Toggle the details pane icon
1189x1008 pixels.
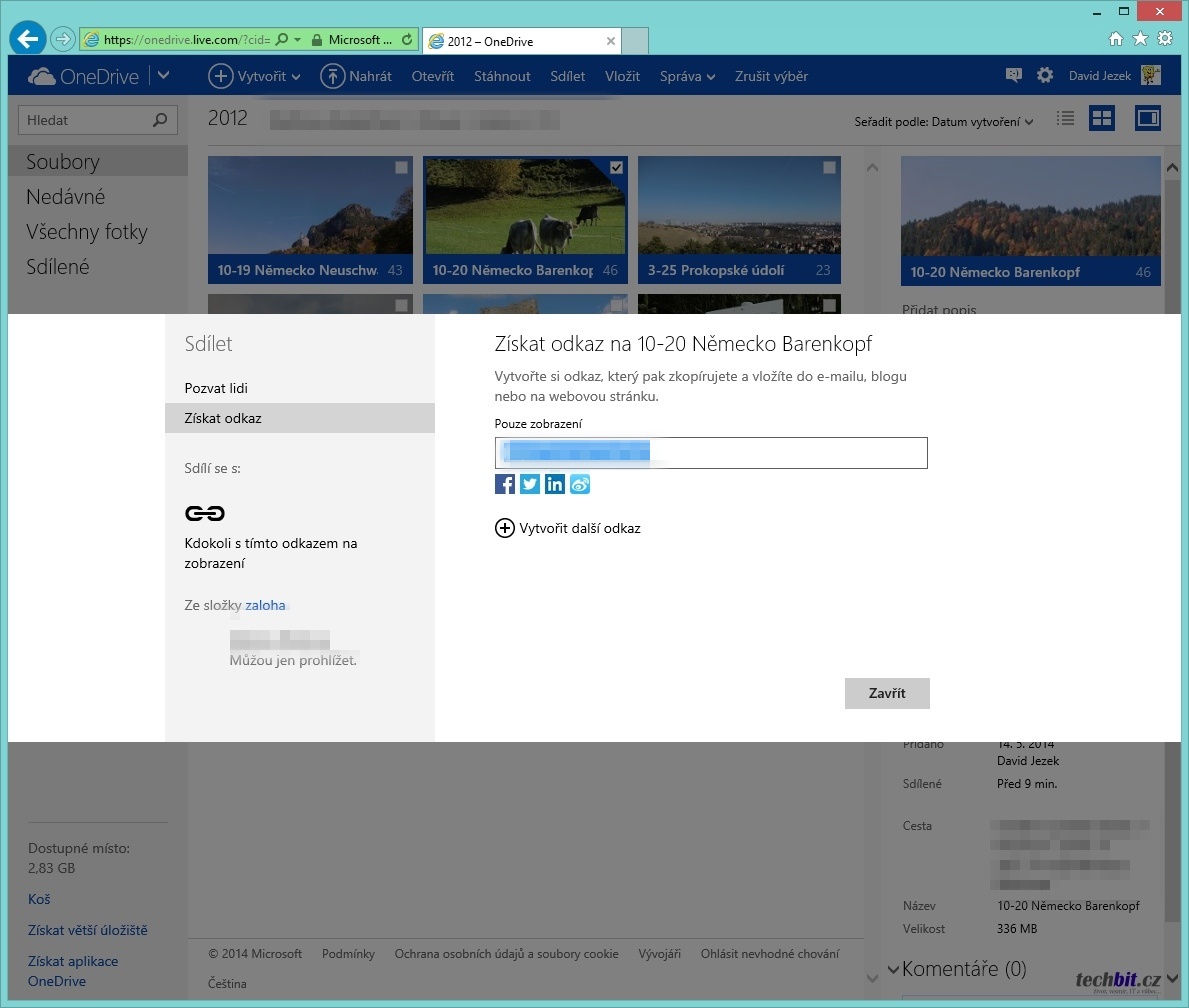point(1147,119)
